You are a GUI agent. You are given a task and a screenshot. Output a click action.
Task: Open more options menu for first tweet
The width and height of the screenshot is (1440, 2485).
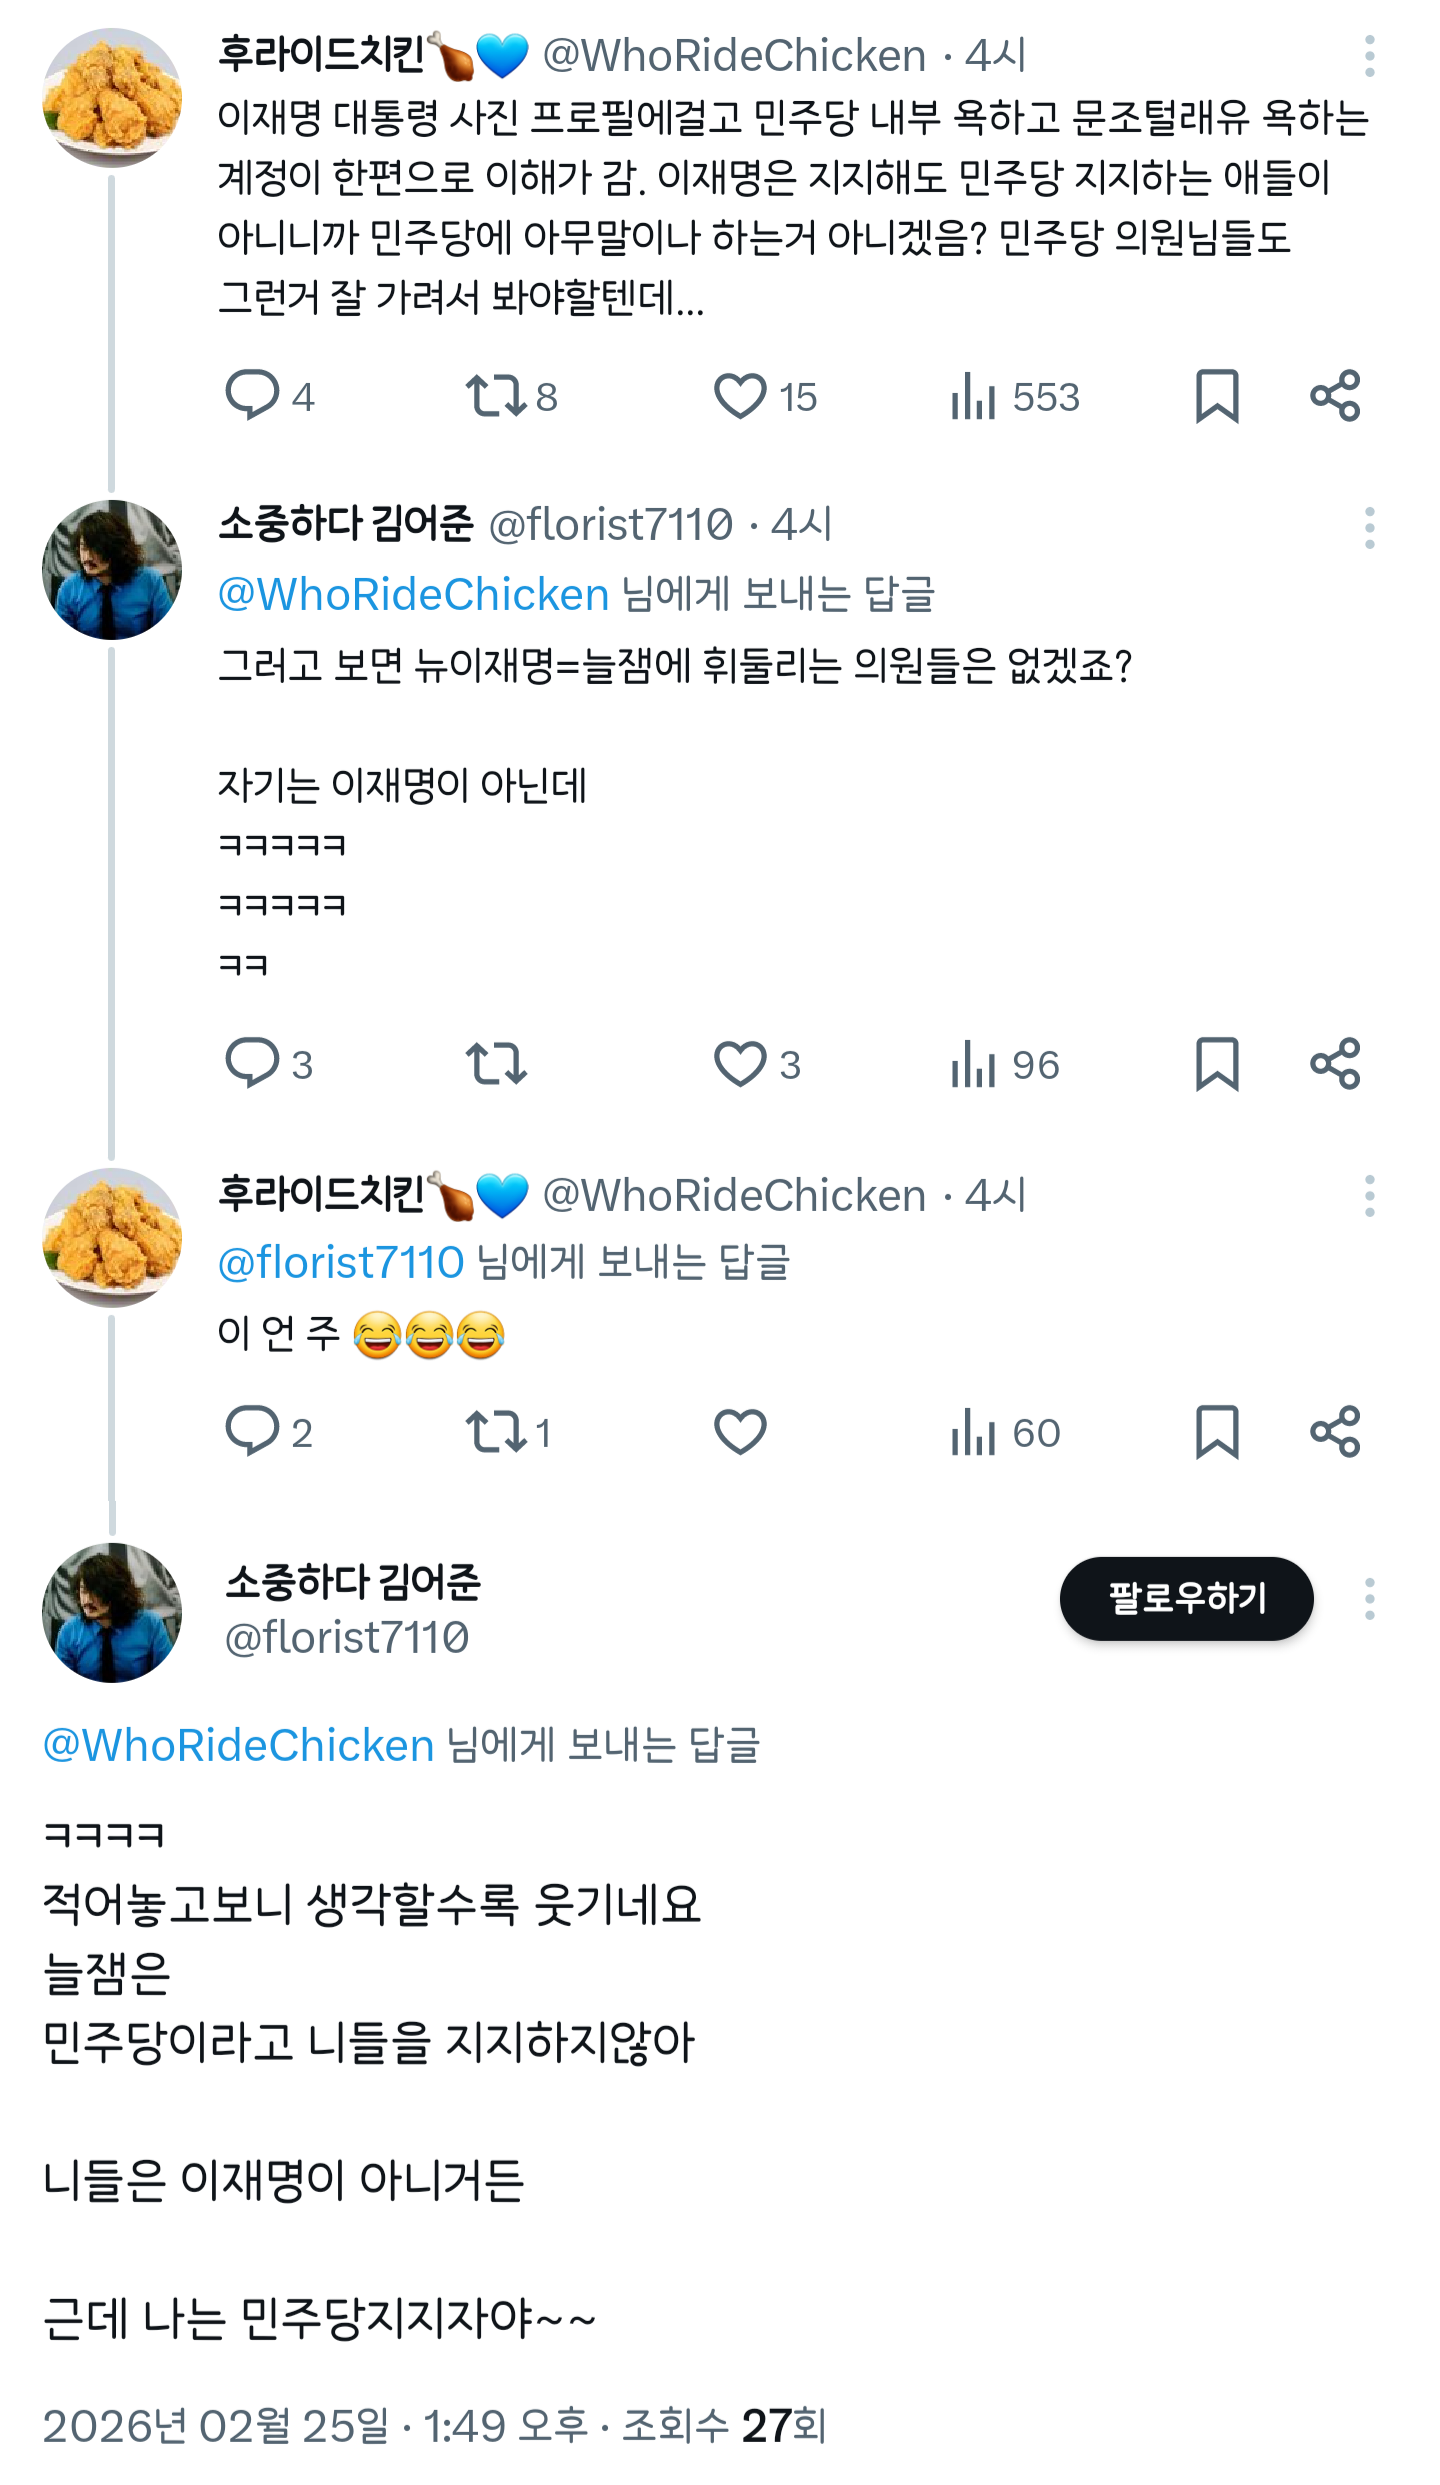1369,56
